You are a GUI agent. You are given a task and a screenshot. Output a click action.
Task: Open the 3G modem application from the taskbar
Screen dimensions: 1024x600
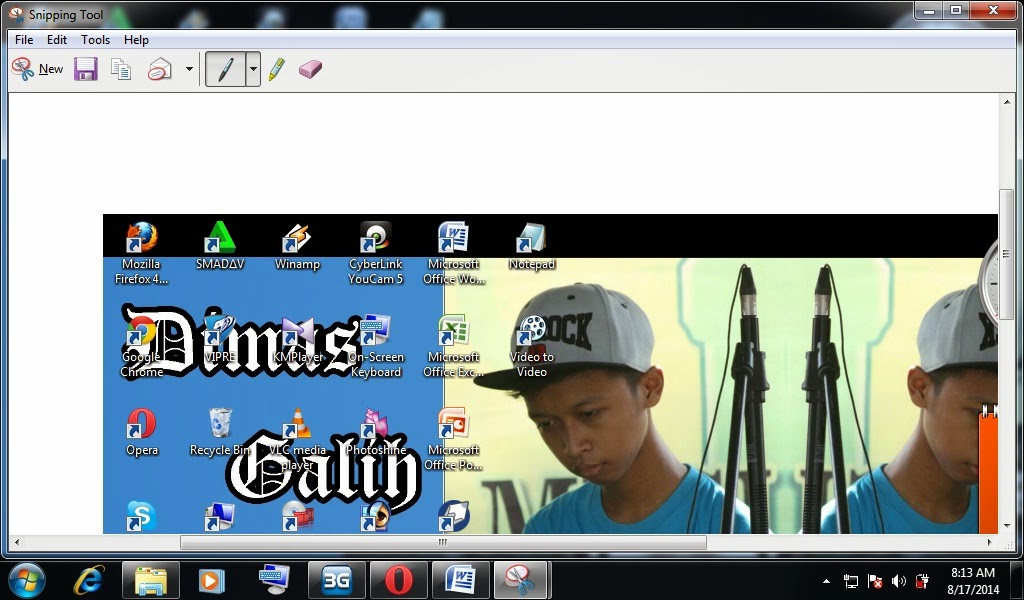(337, 580)
